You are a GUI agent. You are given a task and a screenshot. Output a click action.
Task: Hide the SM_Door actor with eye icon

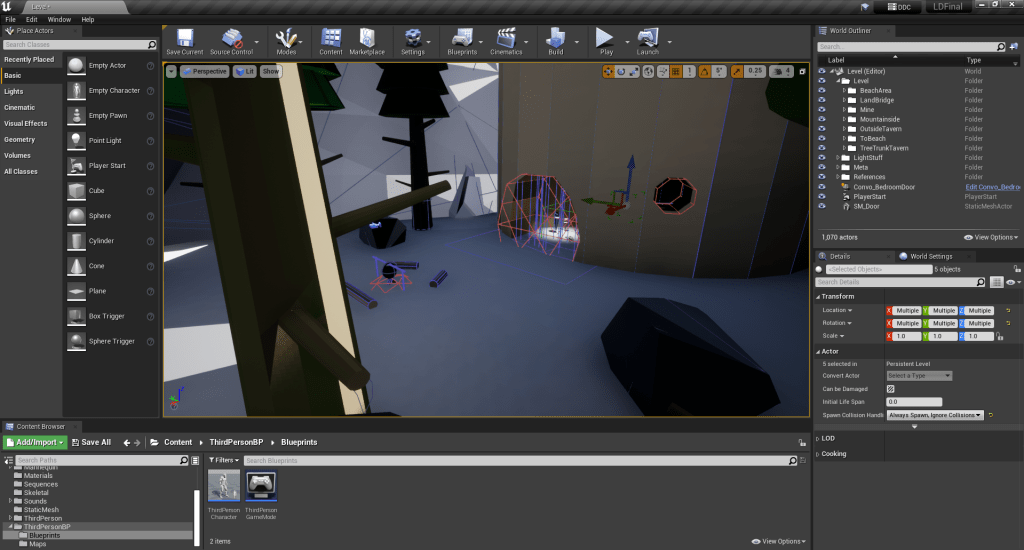pyautogui.click(x=822, y=206)
